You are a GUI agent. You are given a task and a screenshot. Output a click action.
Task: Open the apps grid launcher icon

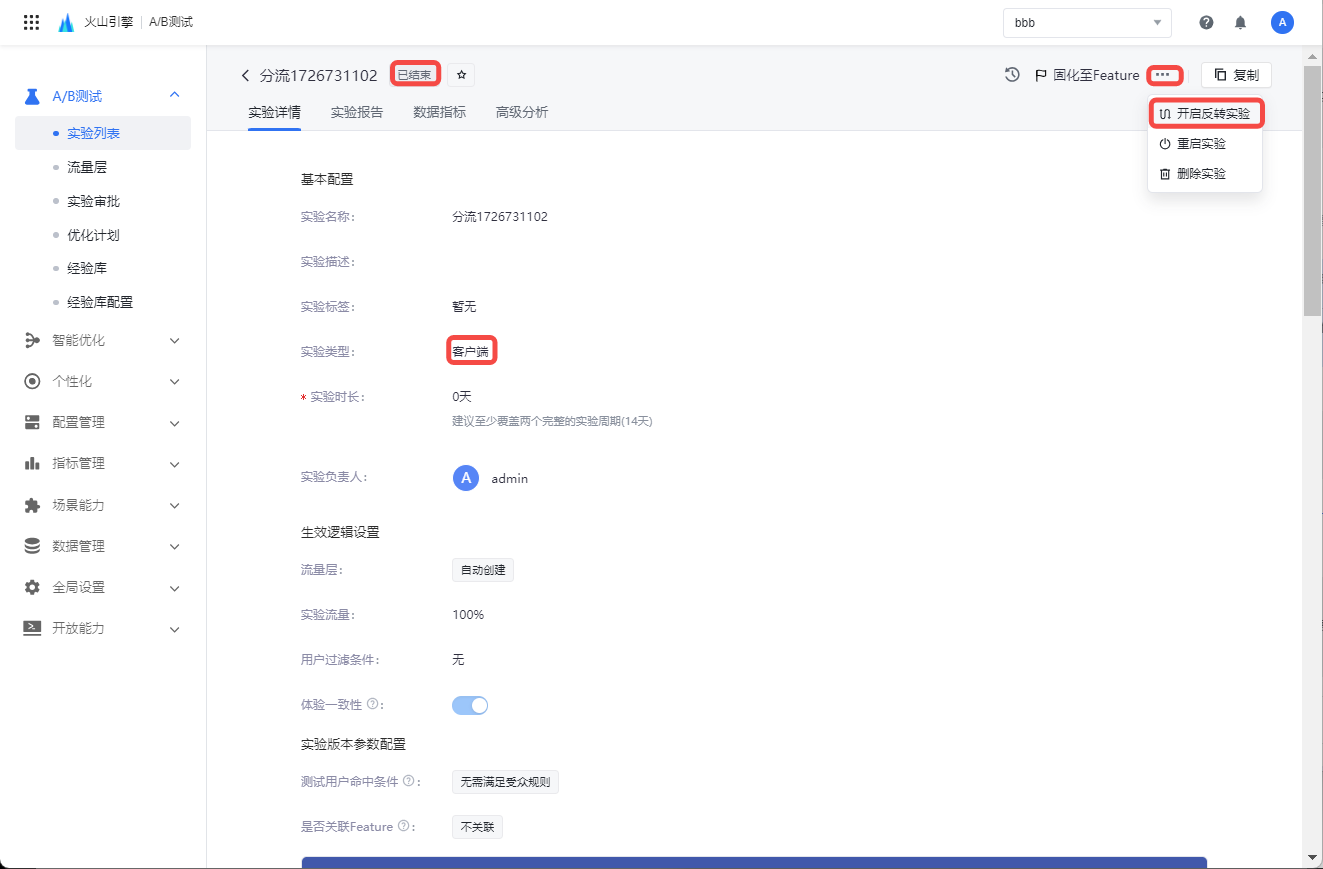31,22
